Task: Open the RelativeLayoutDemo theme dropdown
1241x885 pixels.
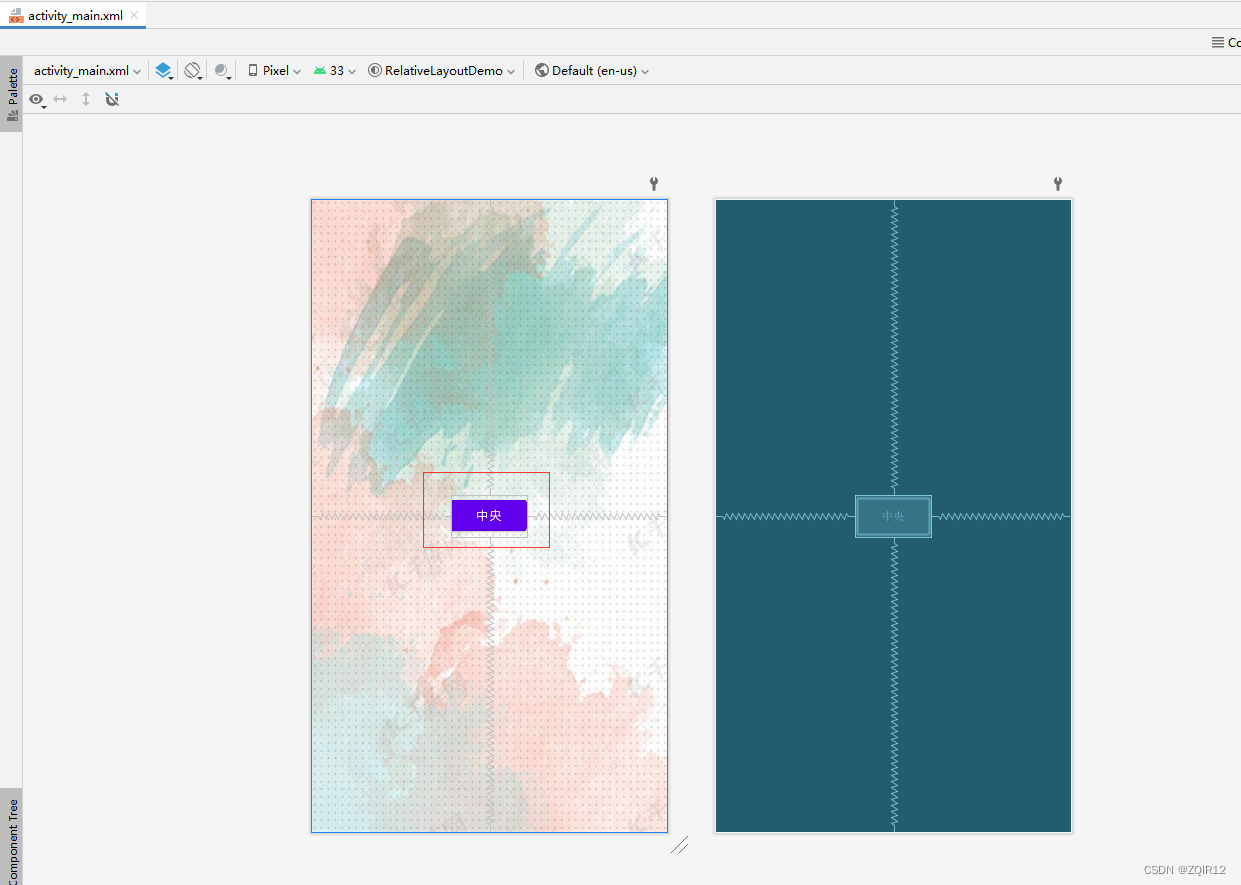Action: (x=441, y=70)
